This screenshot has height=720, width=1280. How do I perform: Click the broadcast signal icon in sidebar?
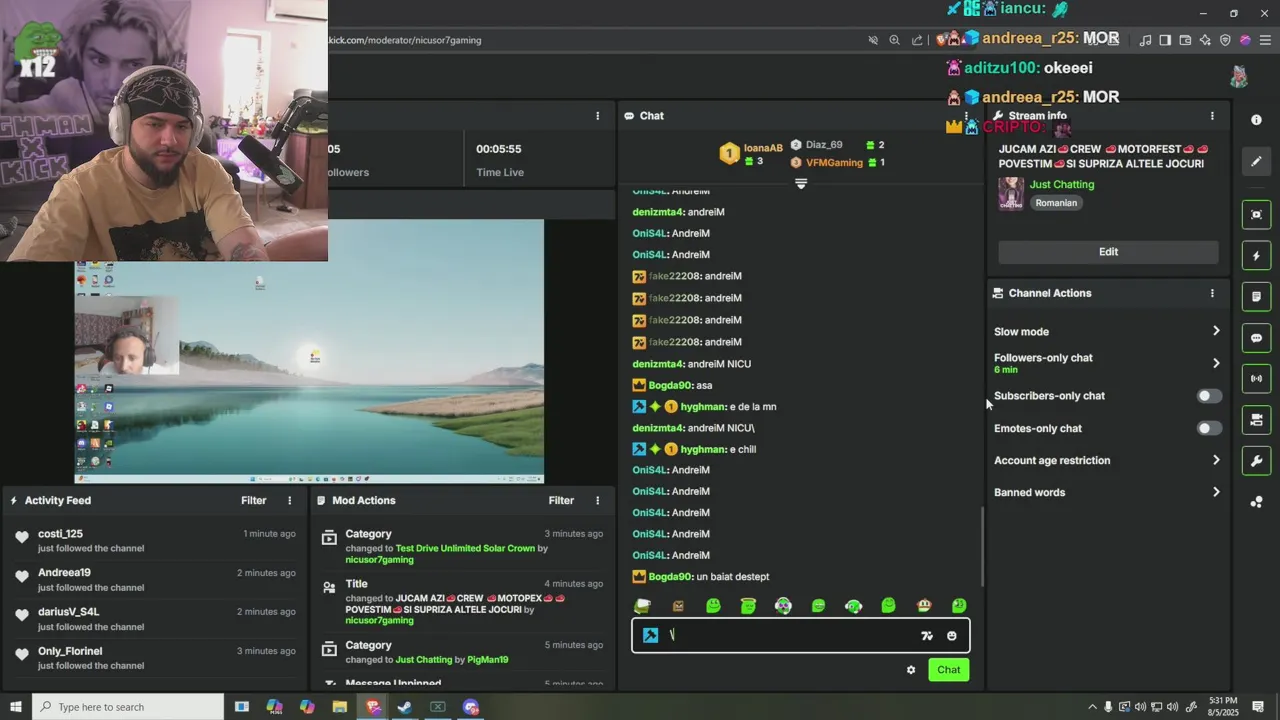click(1256, 378)
